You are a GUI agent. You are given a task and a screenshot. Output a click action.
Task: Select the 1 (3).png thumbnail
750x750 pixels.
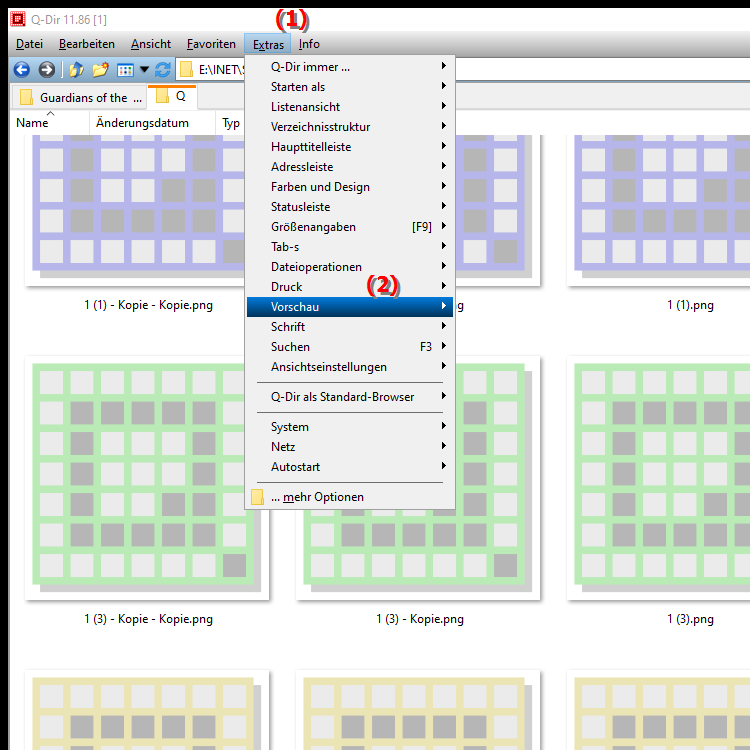coord(660,477)
